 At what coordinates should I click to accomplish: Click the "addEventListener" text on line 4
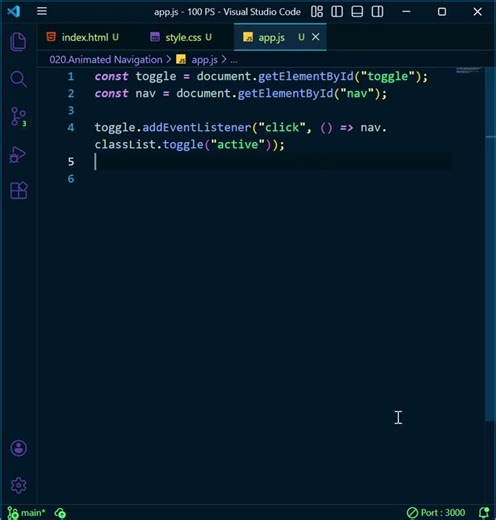[197, 127]
